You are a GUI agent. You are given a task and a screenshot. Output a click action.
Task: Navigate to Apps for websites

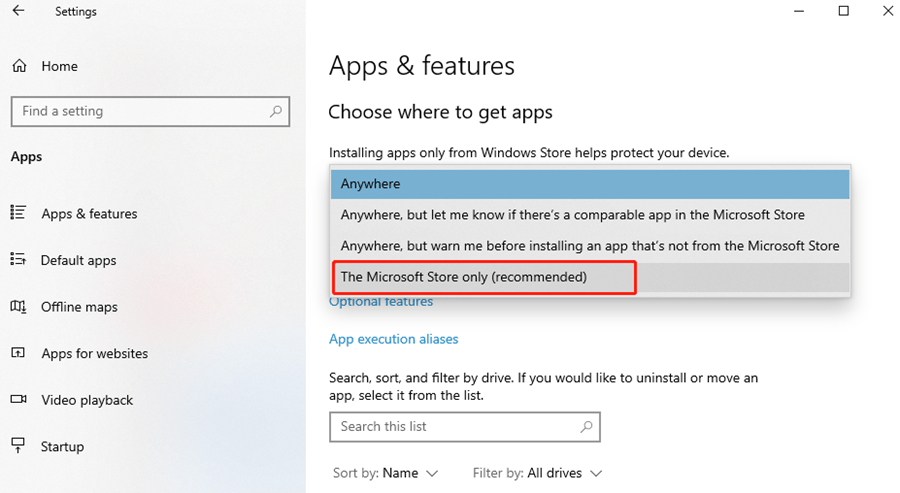95,354
